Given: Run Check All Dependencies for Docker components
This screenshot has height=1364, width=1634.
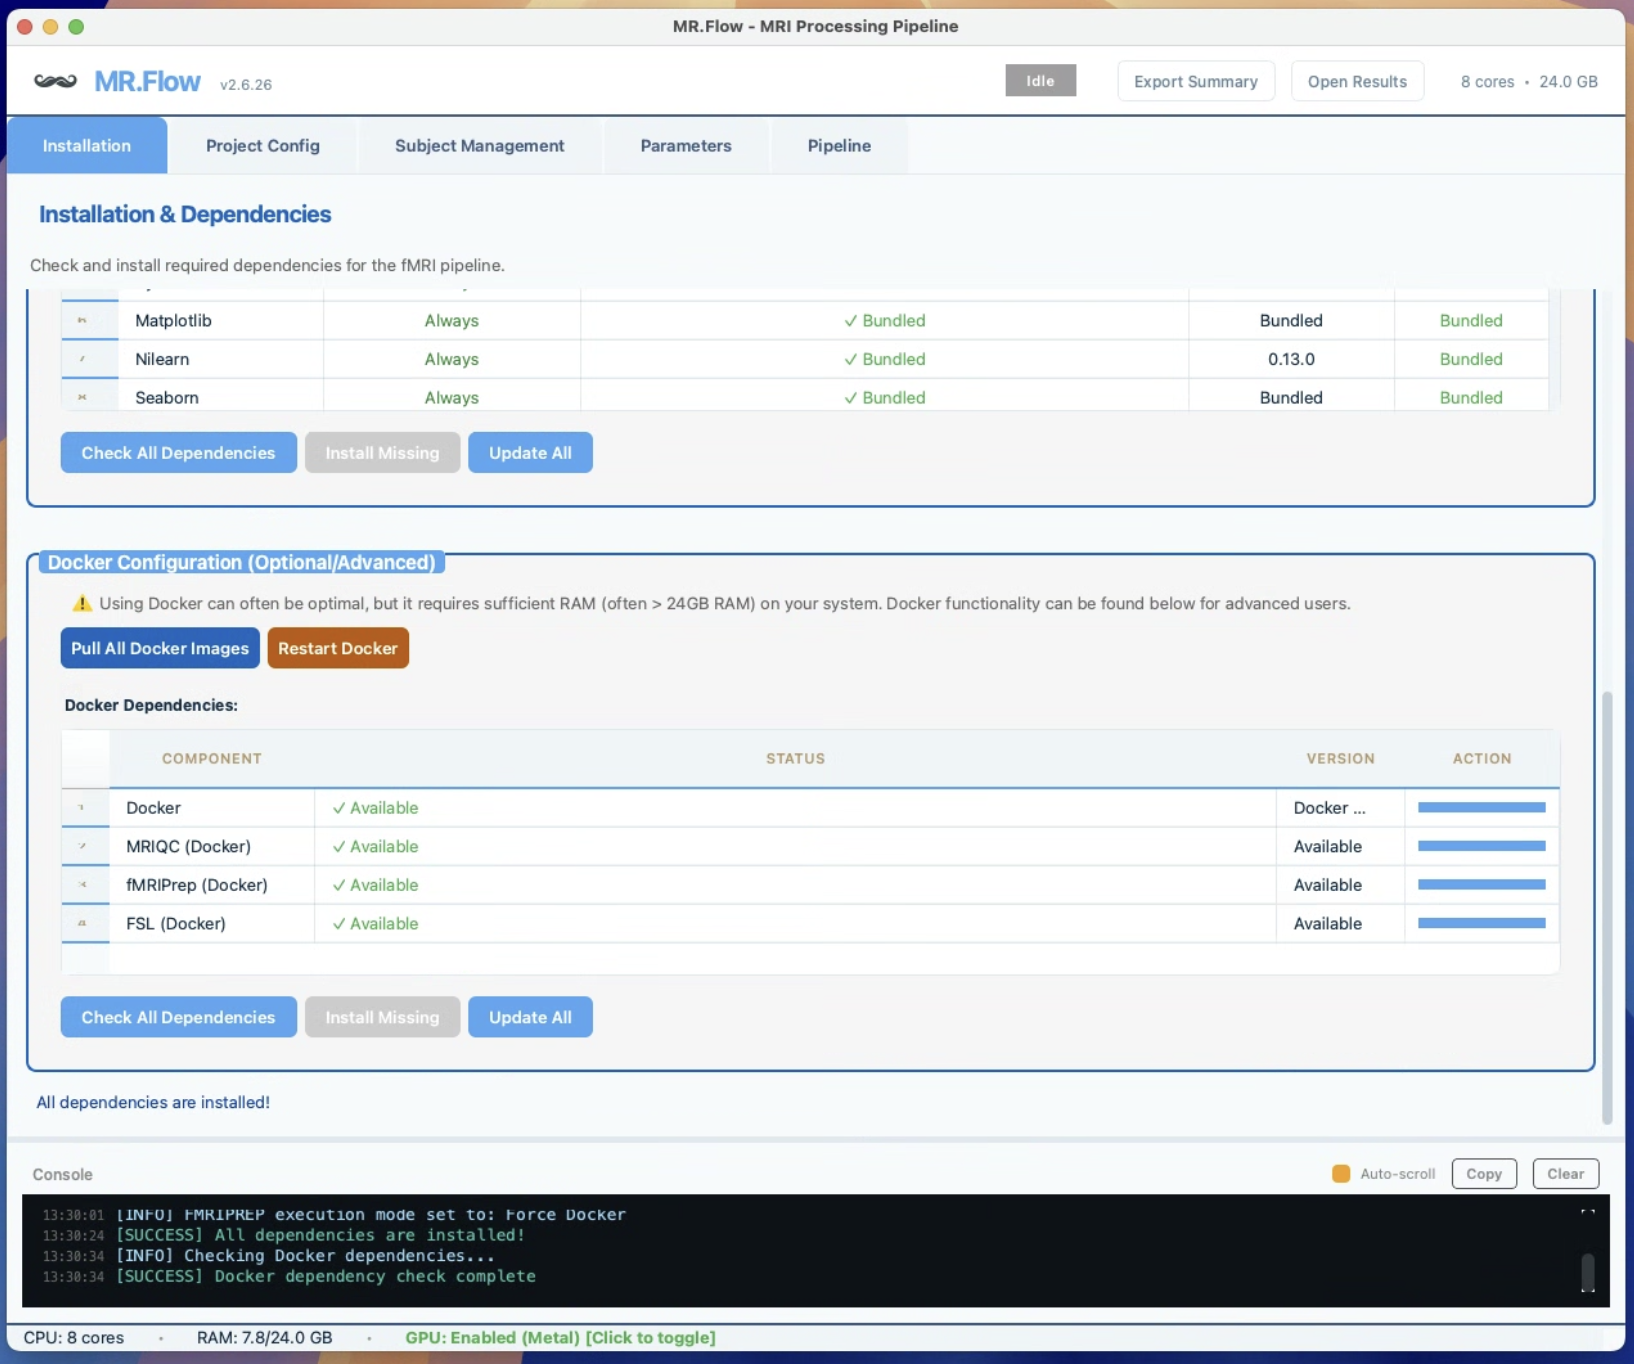Looking at the screenshot, I should tap(178, 1017).
